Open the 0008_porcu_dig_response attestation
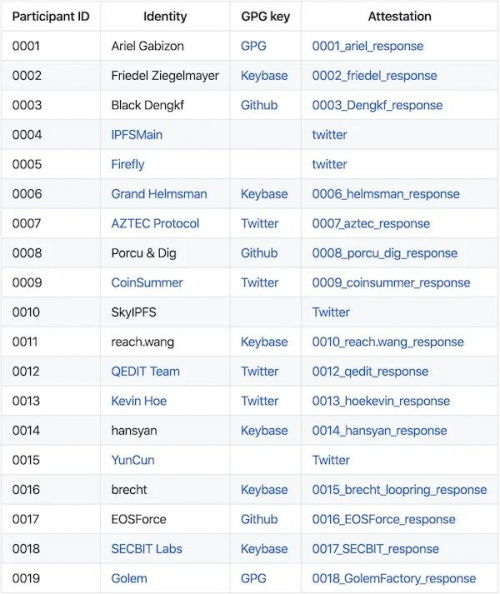Screen dimensions: 500x594 point(384,253)
